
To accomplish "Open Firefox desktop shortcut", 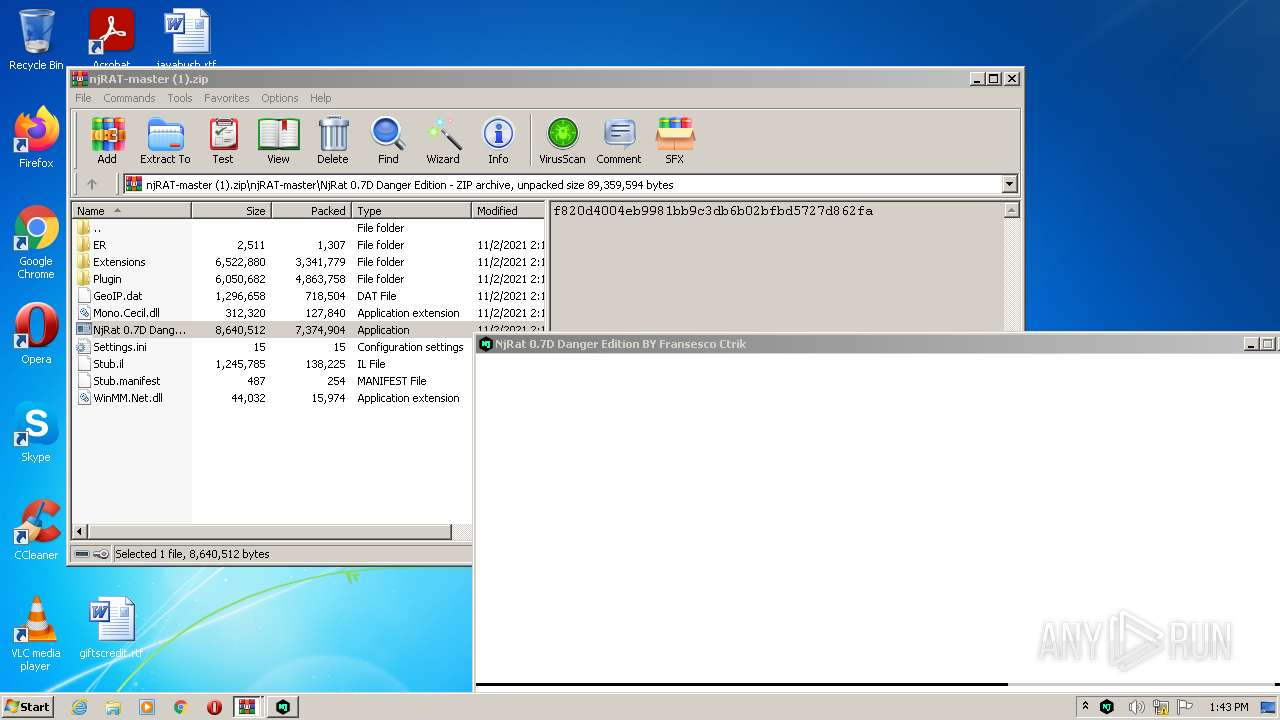I will pos(36,138).
